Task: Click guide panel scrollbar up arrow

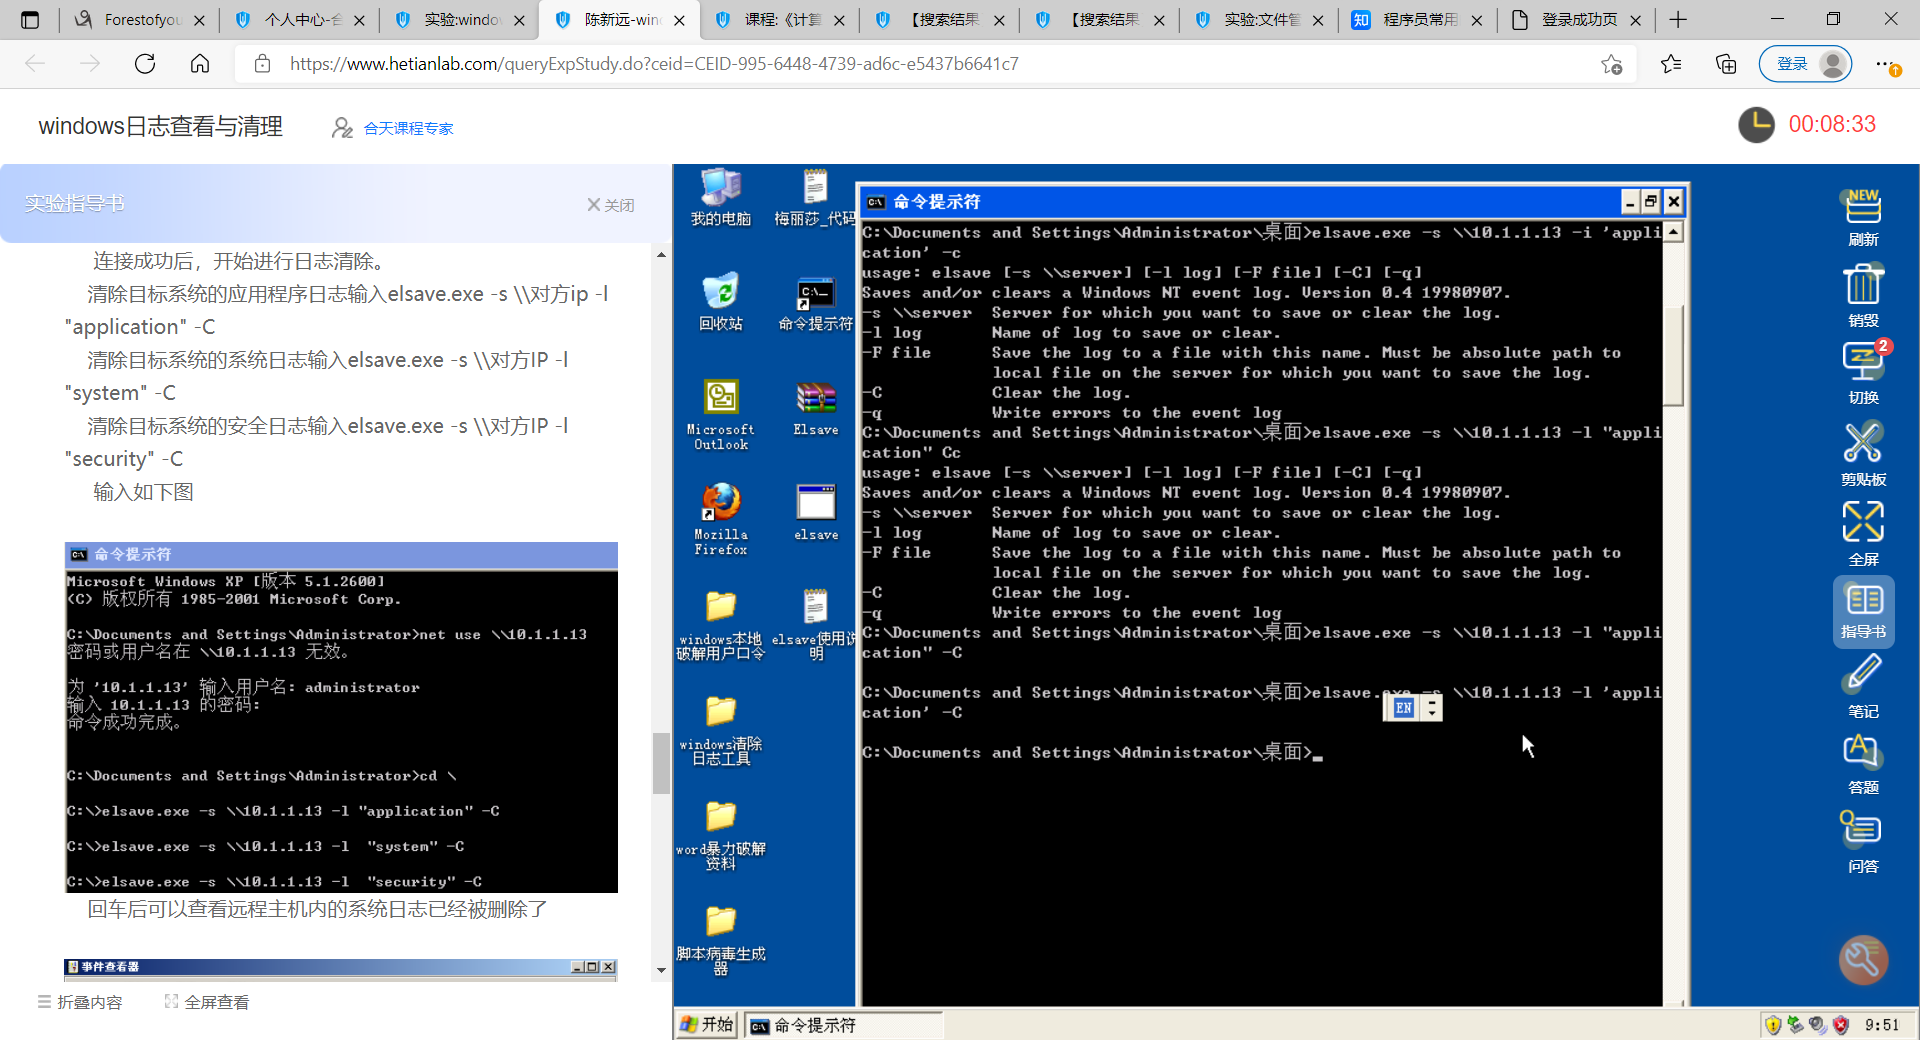Action: [x=661, y=255]
